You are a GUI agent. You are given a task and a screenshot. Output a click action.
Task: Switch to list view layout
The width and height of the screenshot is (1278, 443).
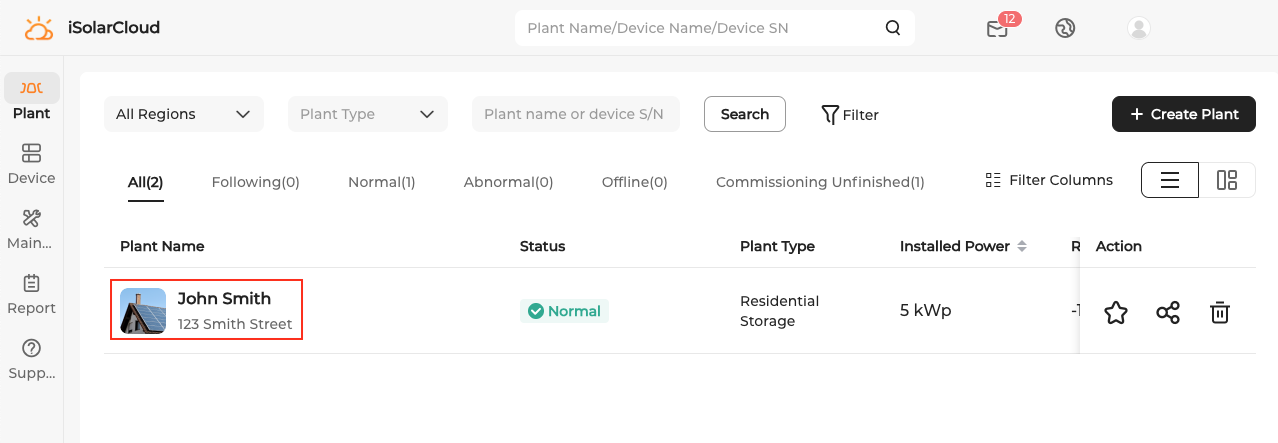click(x=1170, y=180)
